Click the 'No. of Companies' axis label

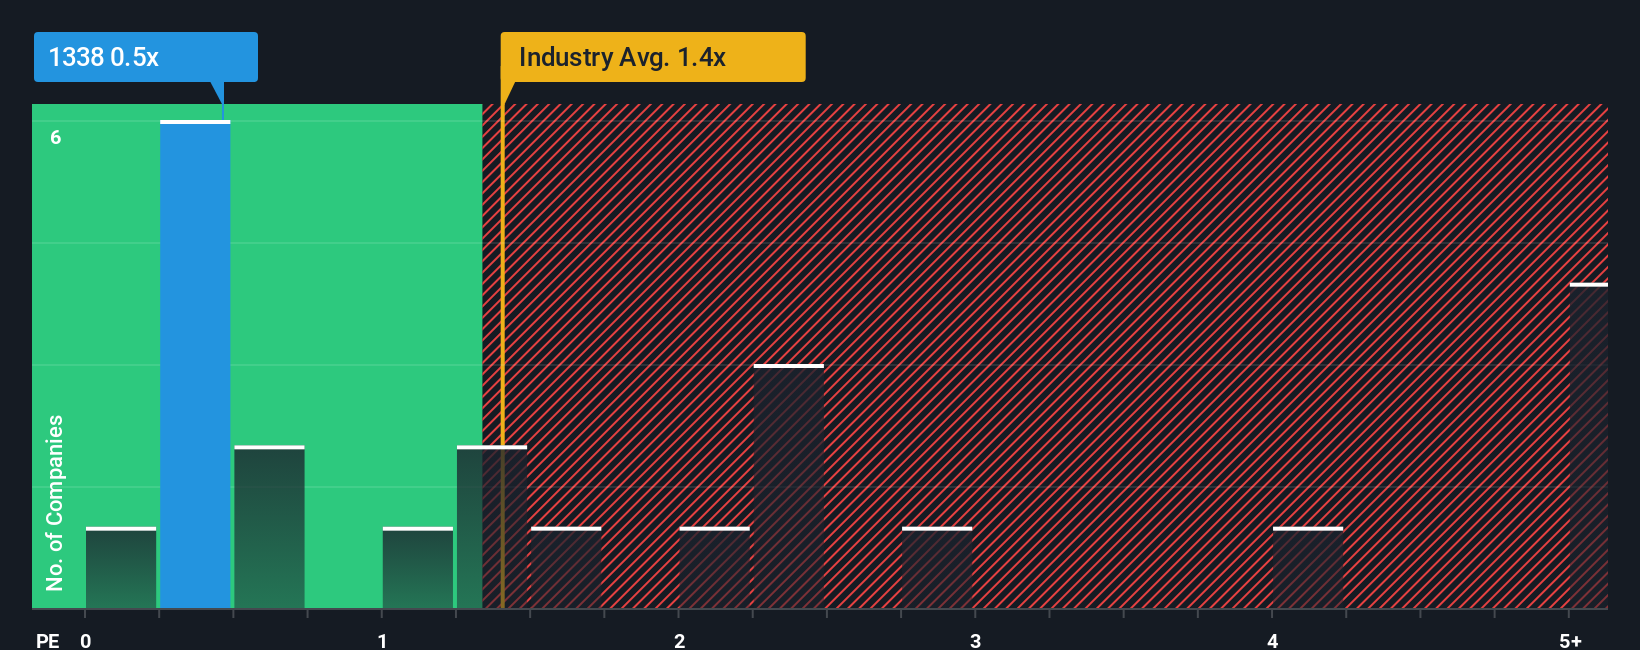click(55, 502)
